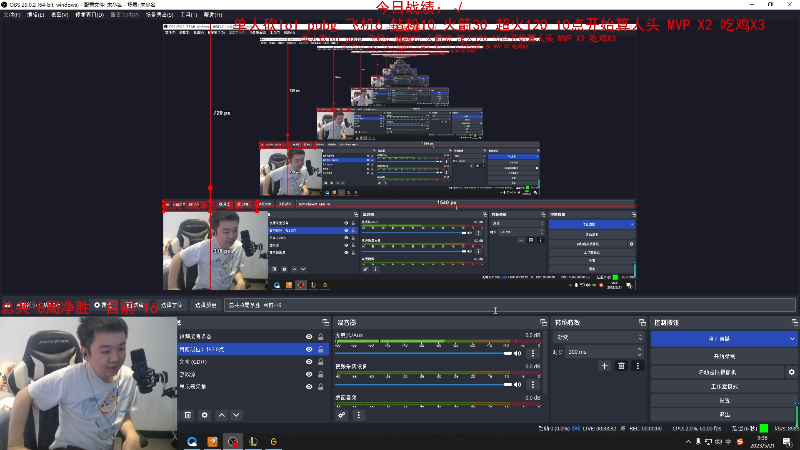Toggle eye icon of bottom source row
The width and height of the screenshot is (800, 450).
309,387
